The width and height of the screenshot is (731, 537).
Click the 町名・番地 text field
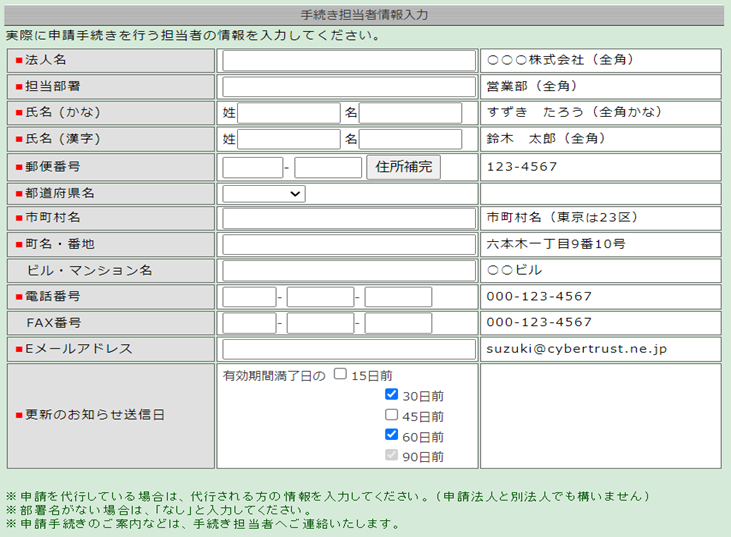pos(348,245)
